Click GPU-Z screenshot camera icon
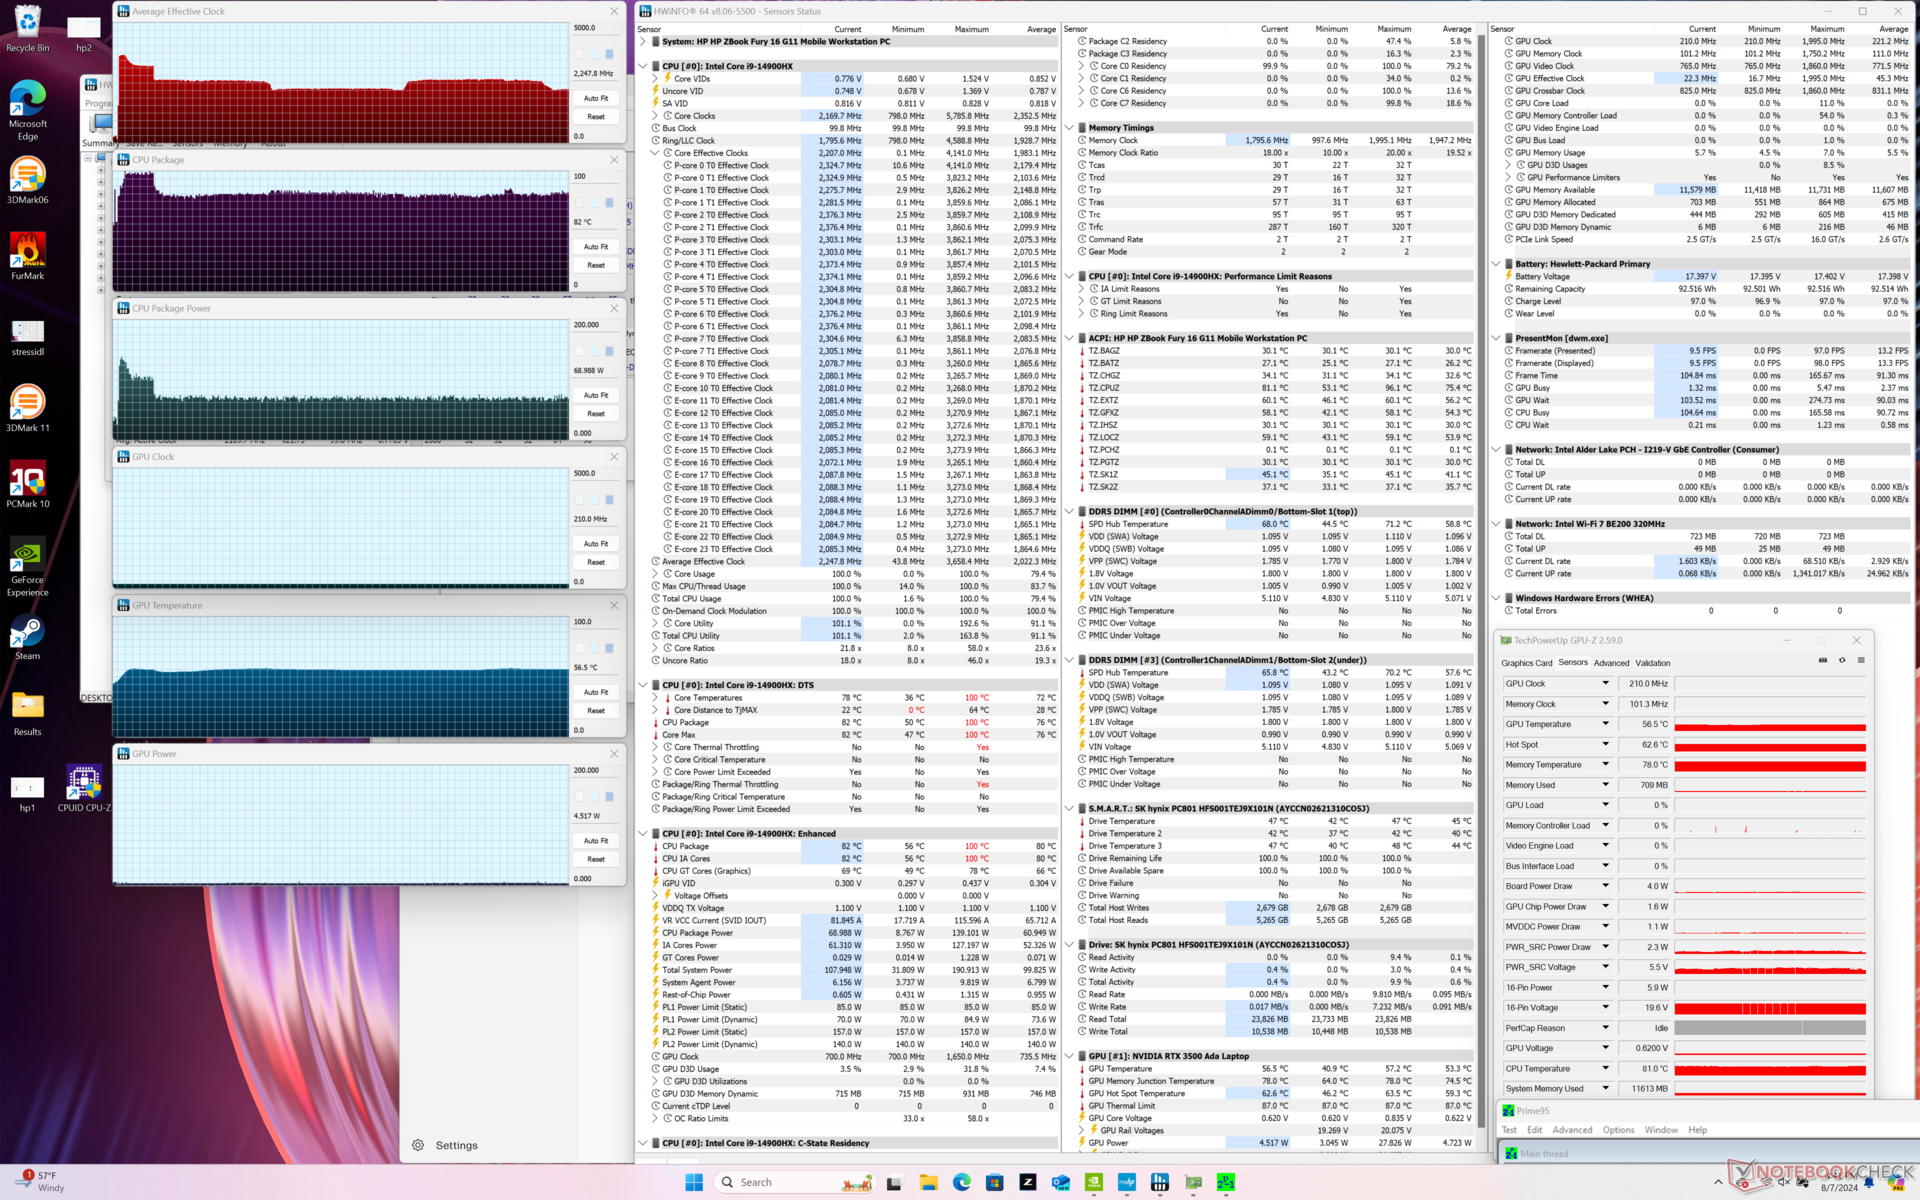 (x=1822, y=660)
